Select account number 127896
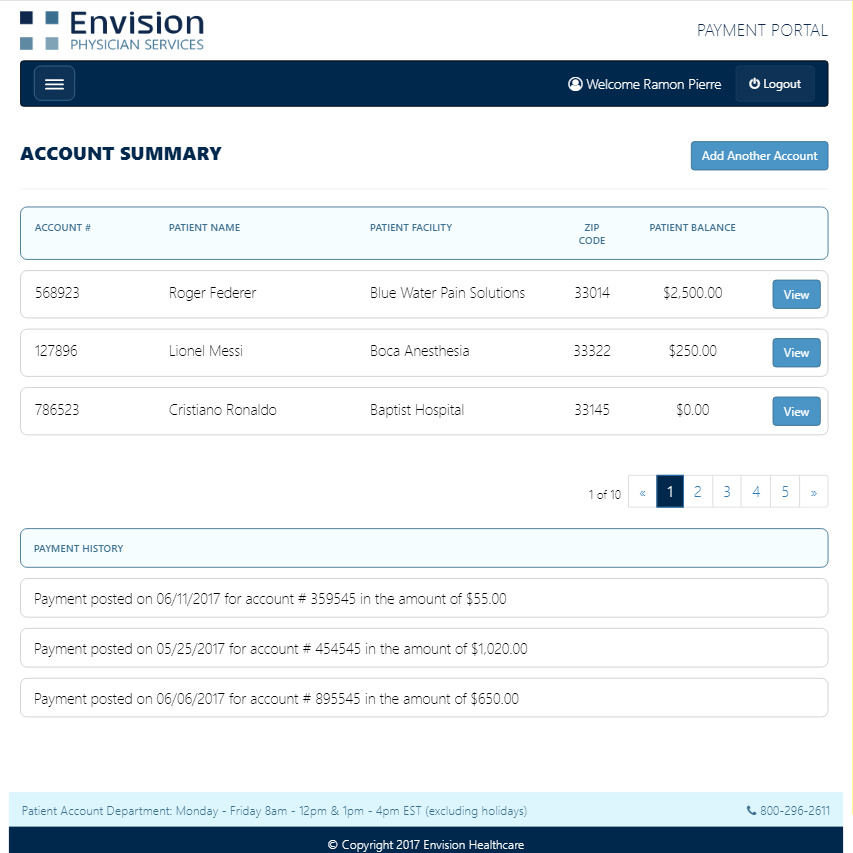 click(x=56, y=351)
